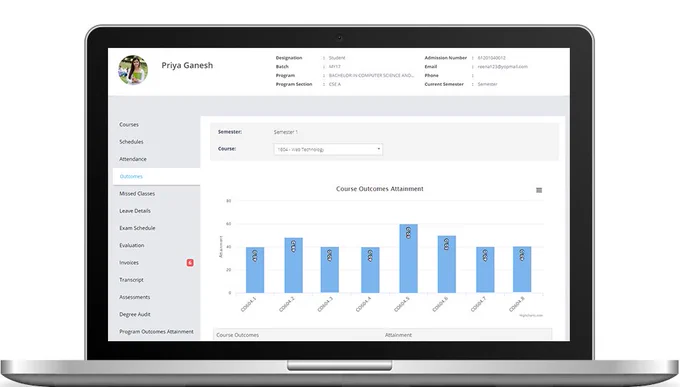Click the CO604.5 x-axis label
Image resolution: width=680 pixels, height=387 pixels.
click(x=402, y=305)
